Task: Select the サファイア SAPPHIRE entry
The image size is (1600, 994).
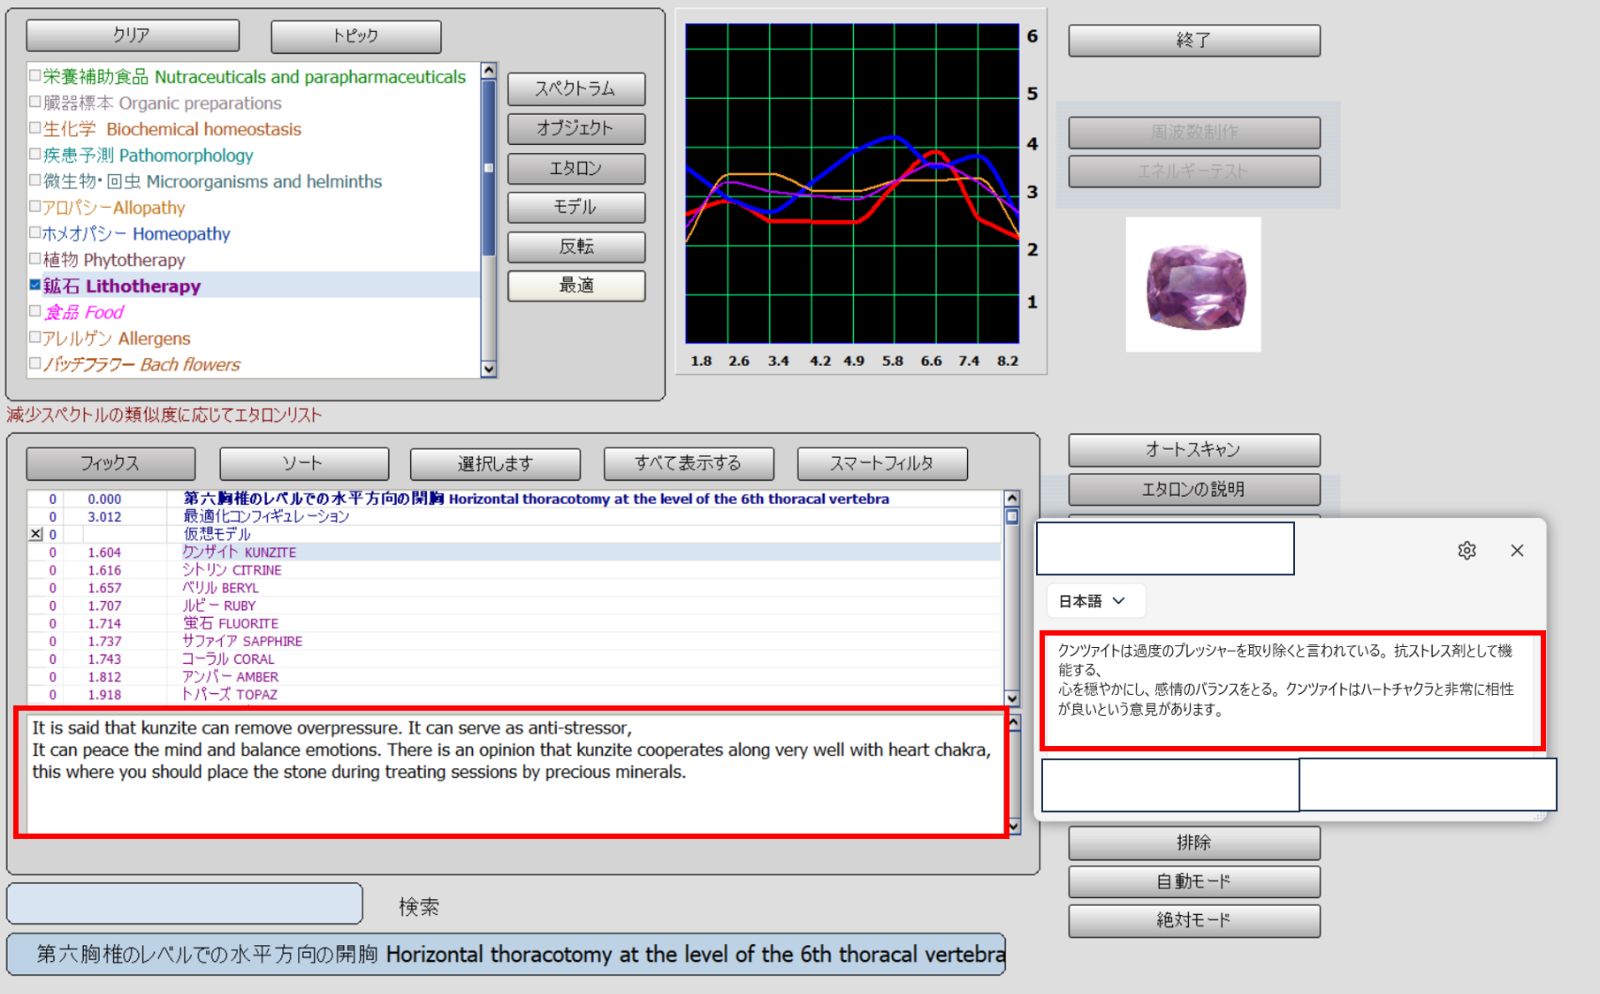Action: 242,641
